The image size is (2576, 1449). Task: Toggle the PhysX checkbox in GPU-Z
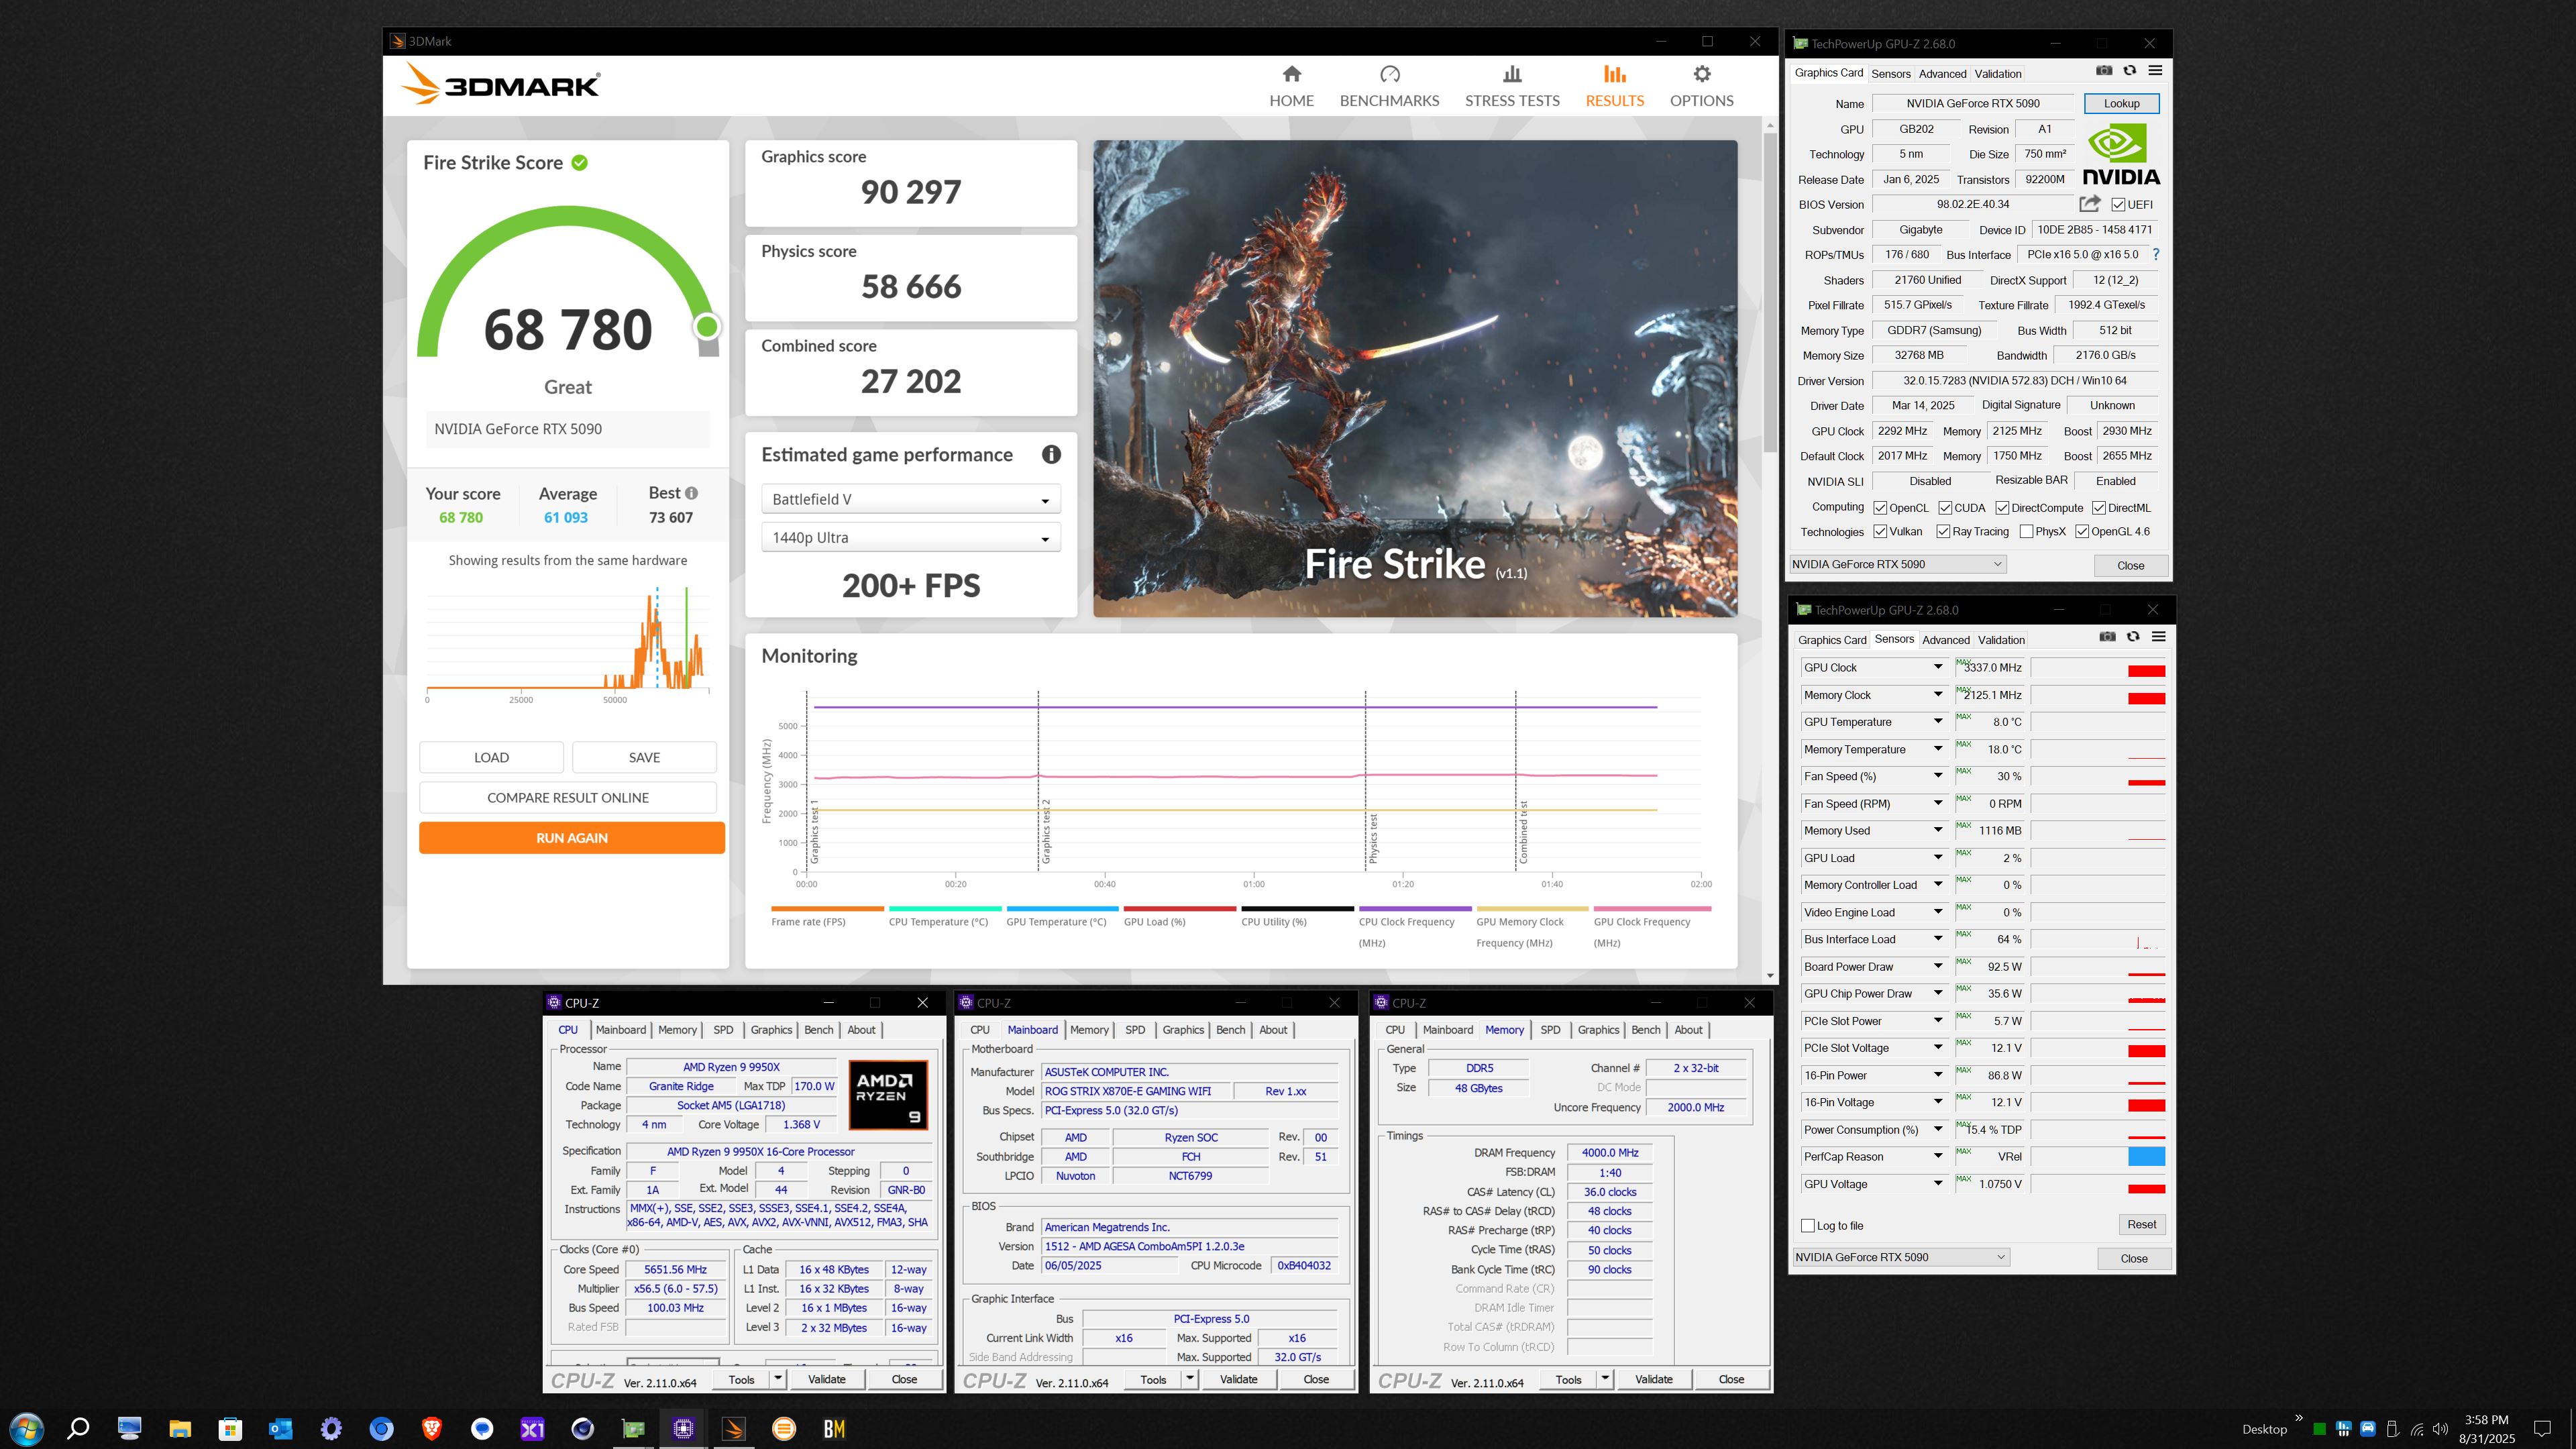point(2026,532)
